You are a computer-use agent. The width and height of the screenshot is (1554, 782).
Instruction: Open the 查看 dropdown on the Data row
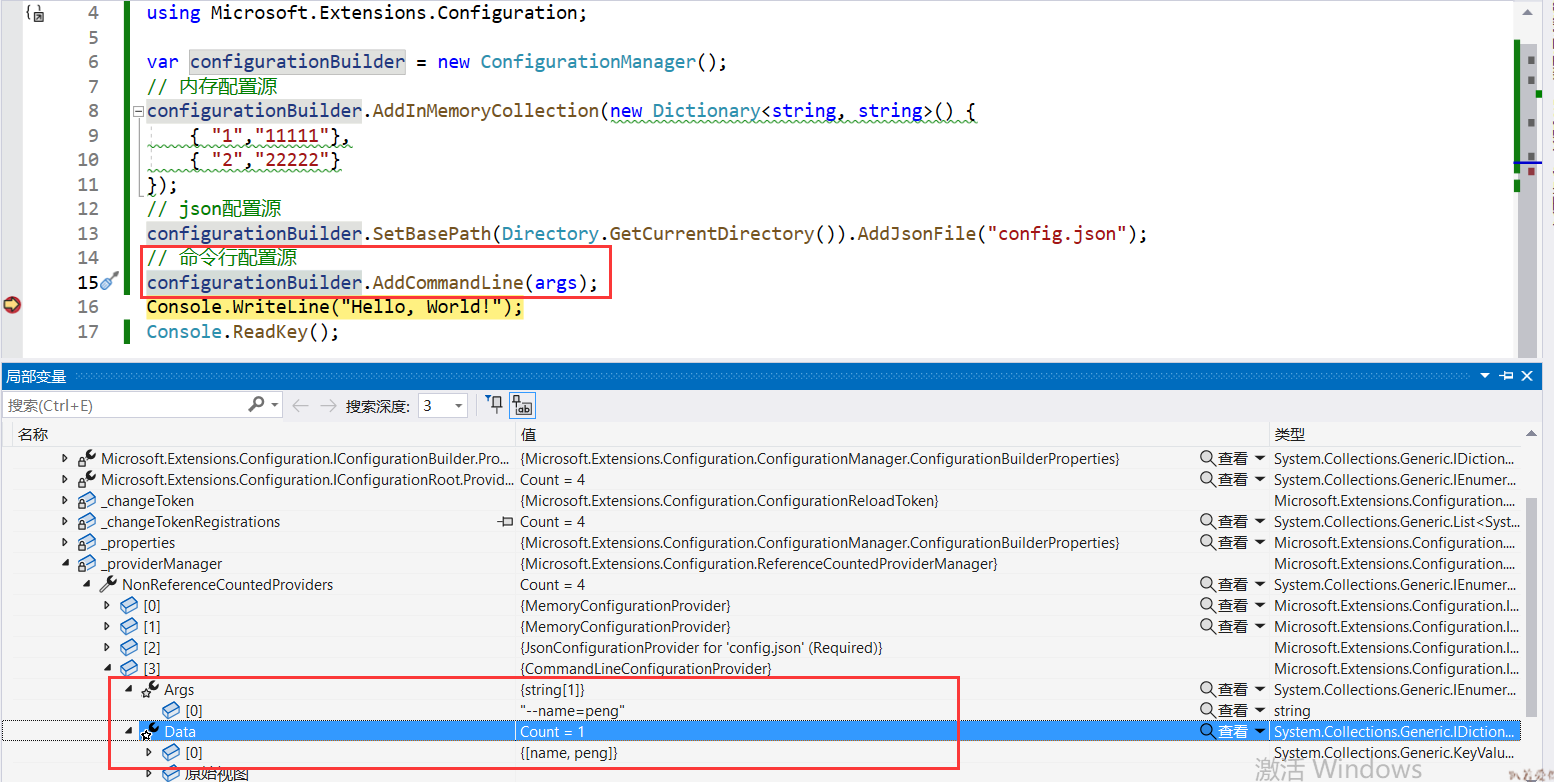tap(1260, 732)
